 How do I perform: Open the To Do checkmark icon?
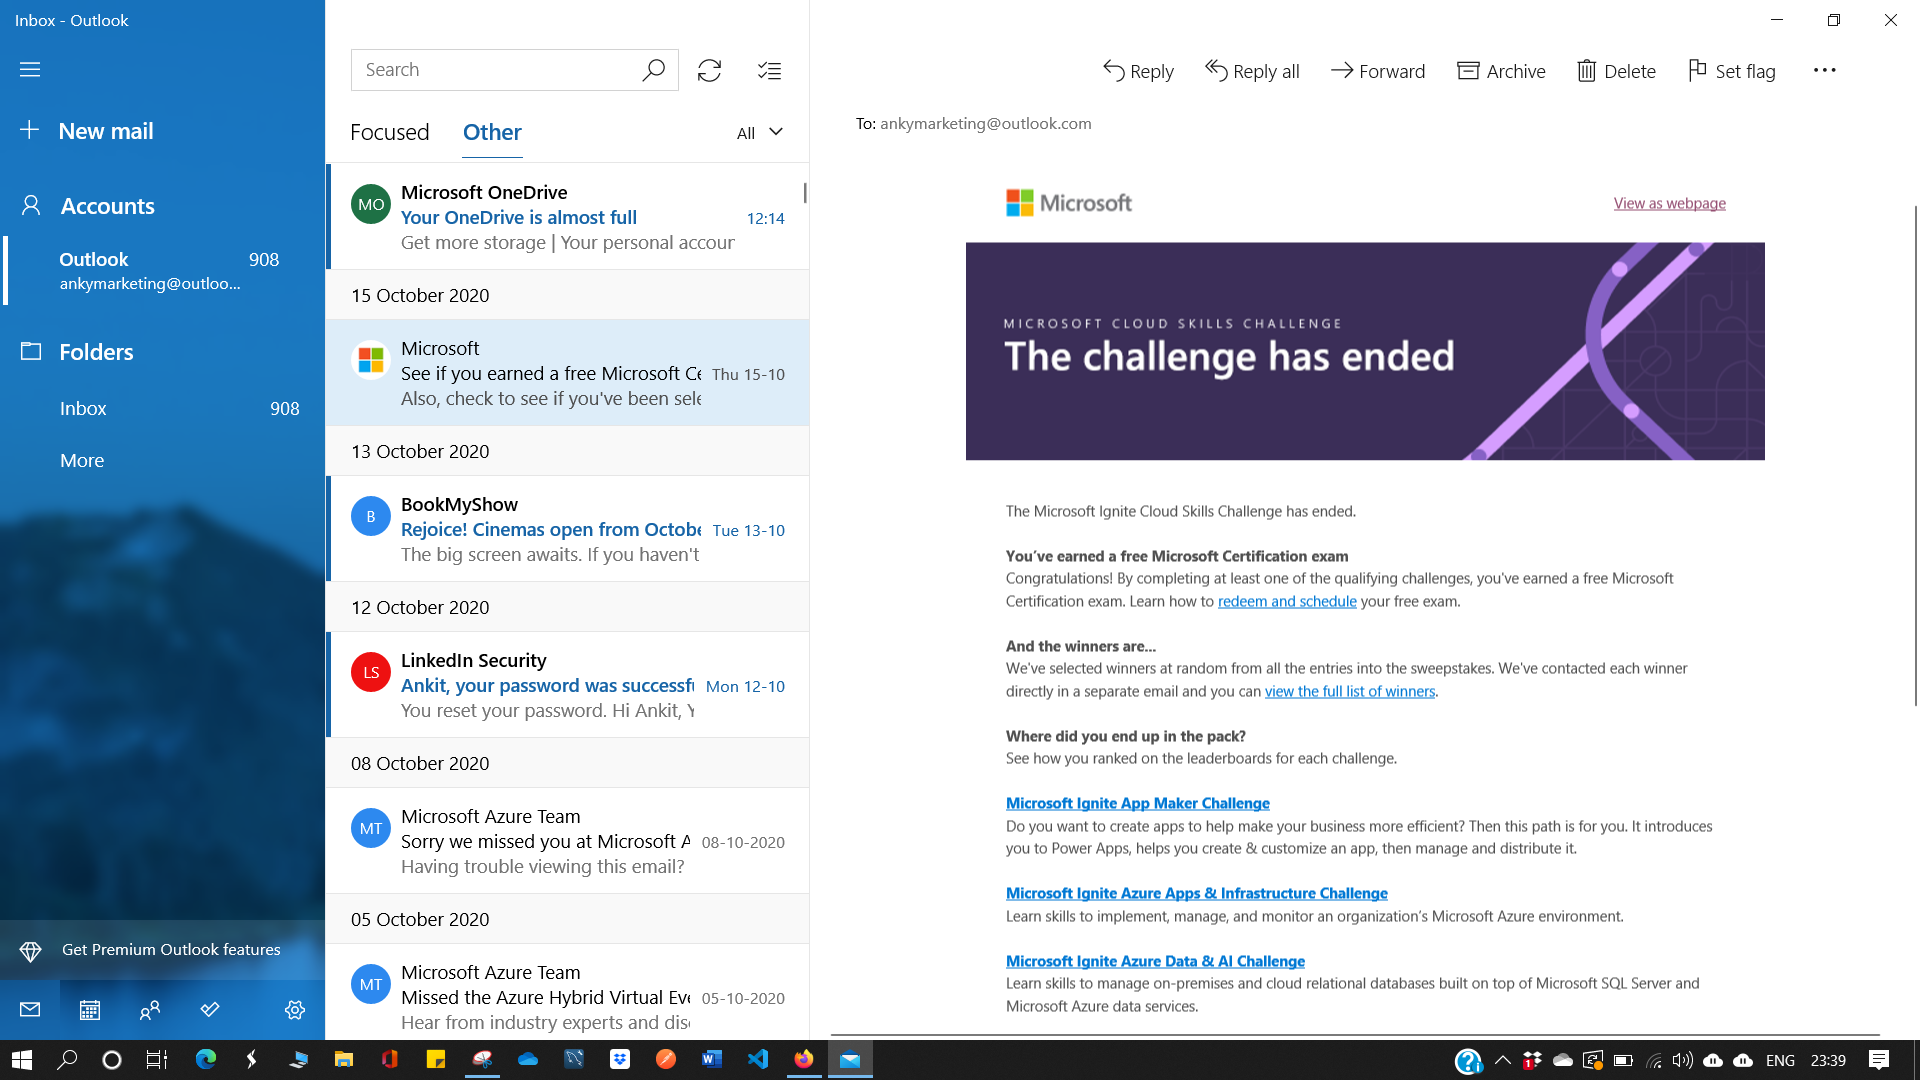tap(210, 1010)
